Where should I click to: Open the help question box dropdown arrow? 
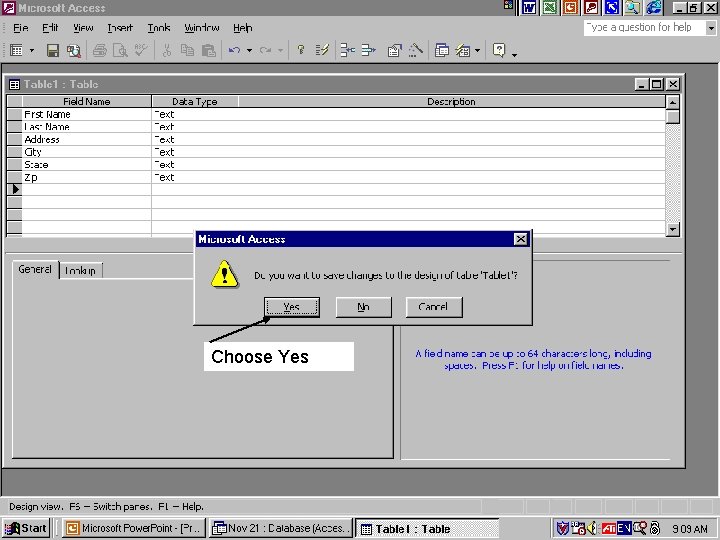tap(711, 28)
